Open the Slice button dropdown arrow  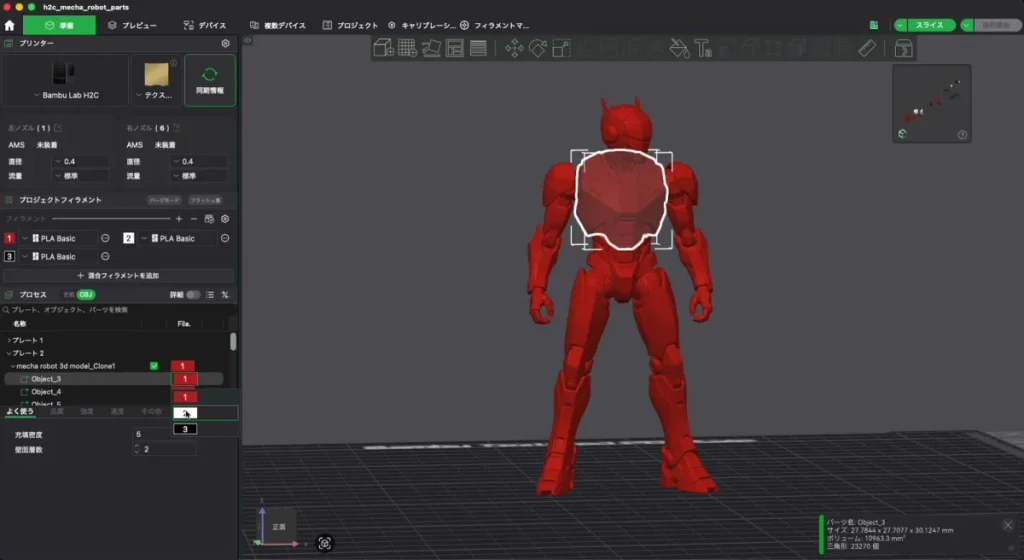[x=901, y=25]
